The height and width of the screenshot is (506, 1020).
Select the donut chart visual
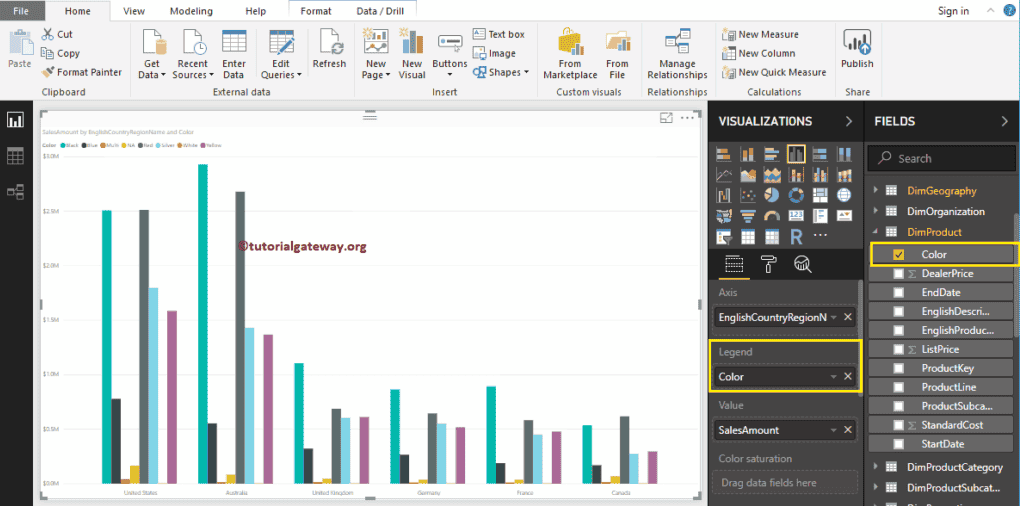point(796,195)
